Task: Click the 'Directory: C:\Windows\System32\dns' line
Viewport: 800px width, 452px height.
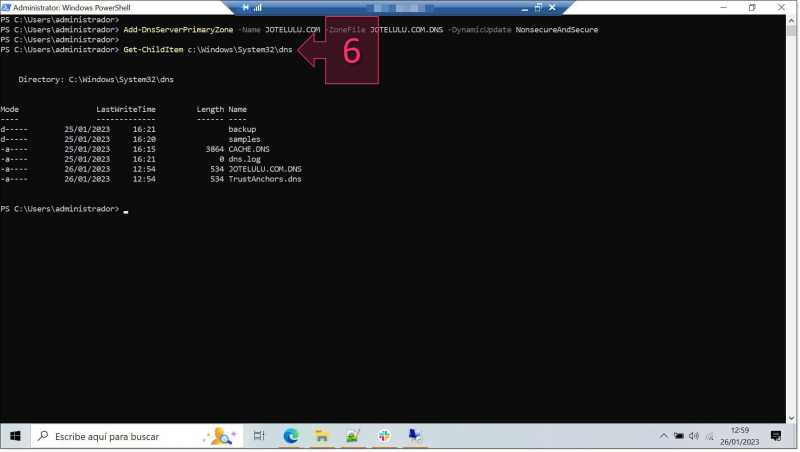Action: (96, 80)
